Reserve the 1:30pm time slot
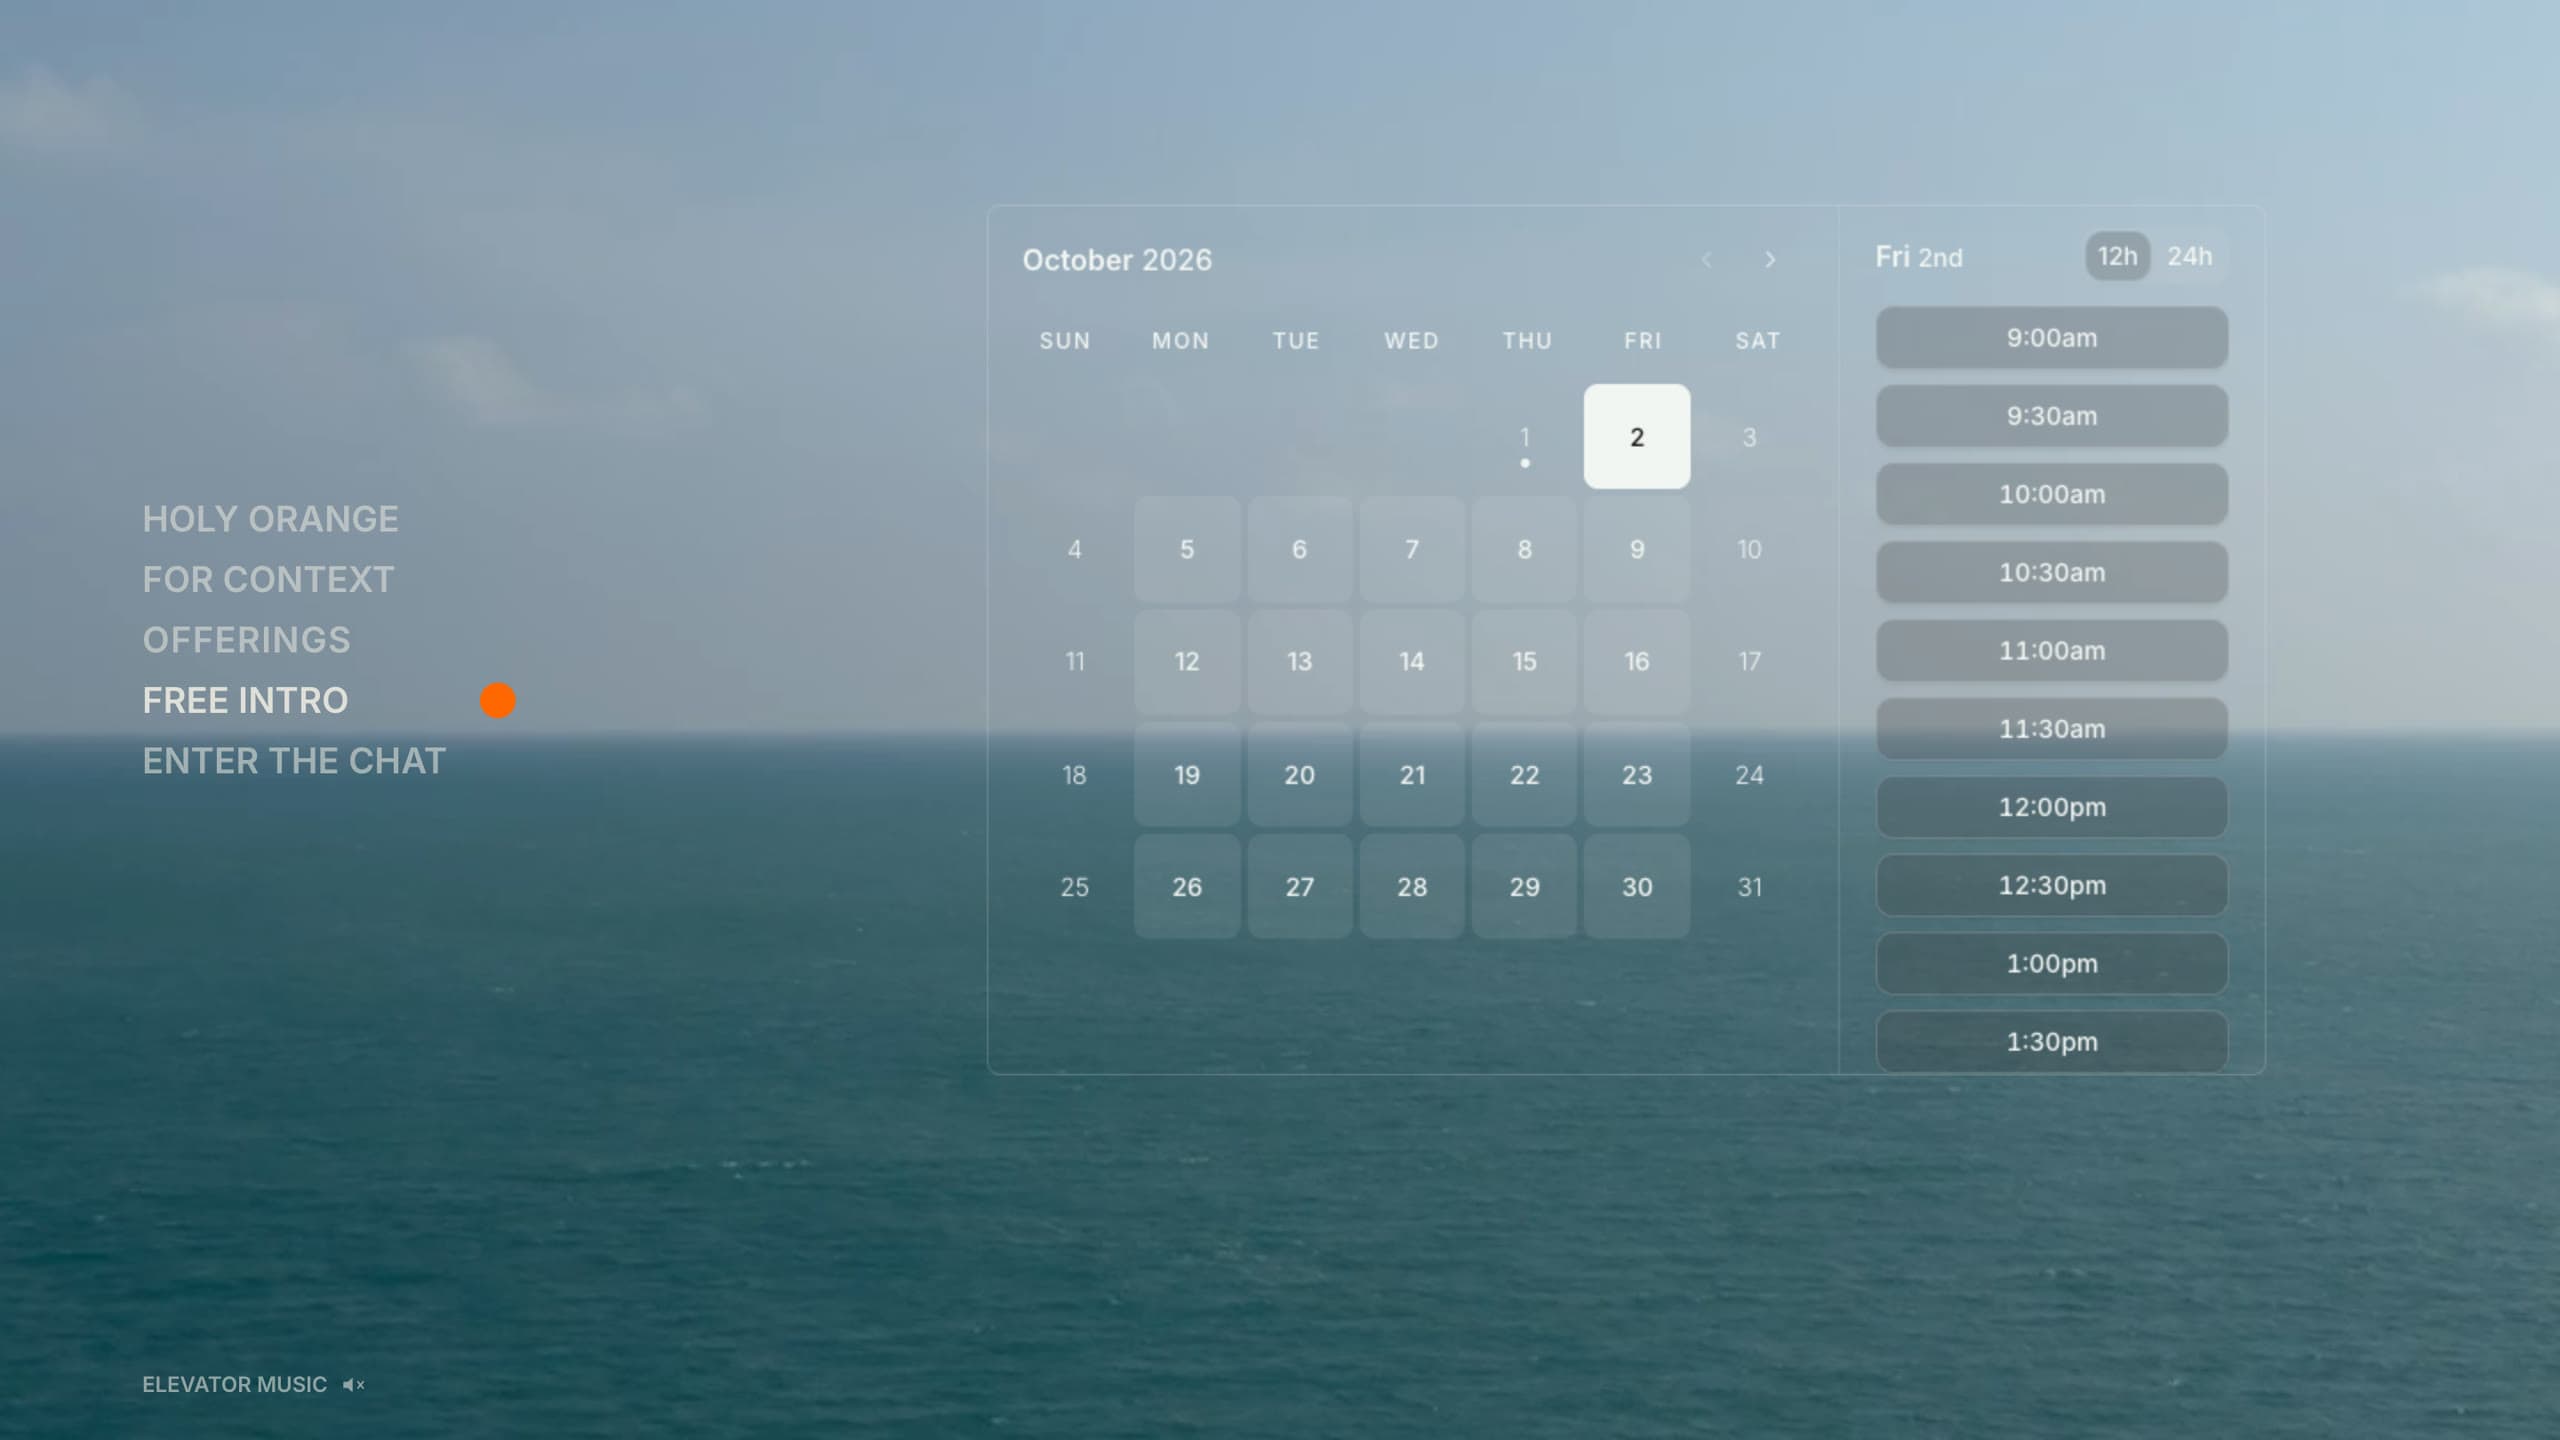The image size is (2560, 1440). click(2052, 1042)
